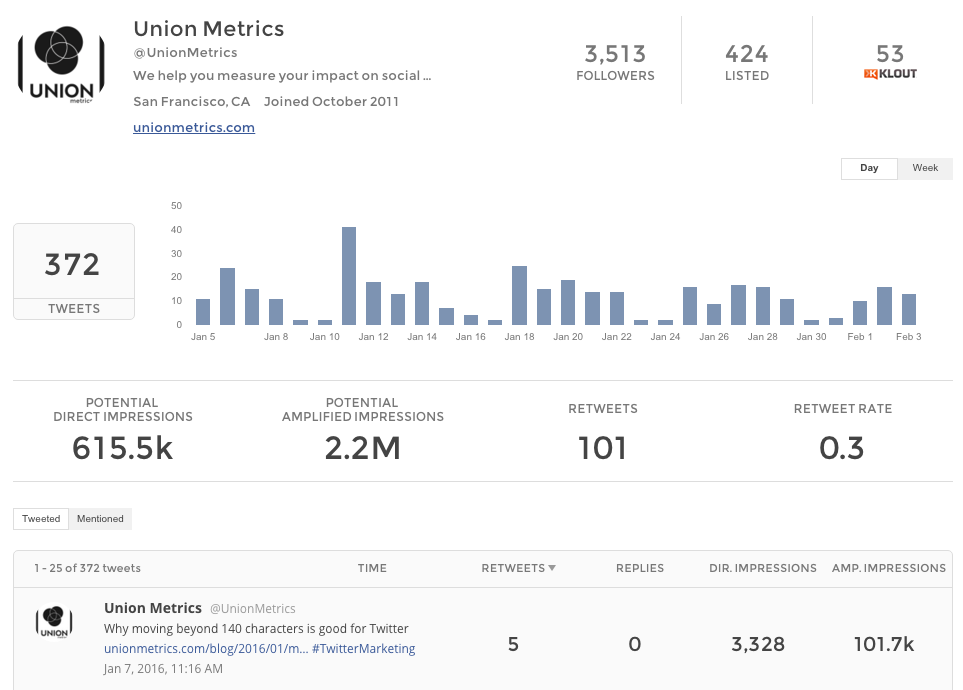This screenshot has height=690, width=963.
Task: Open the unionmetrics.com blog link in tweet
Action: [x=206, y=649]
